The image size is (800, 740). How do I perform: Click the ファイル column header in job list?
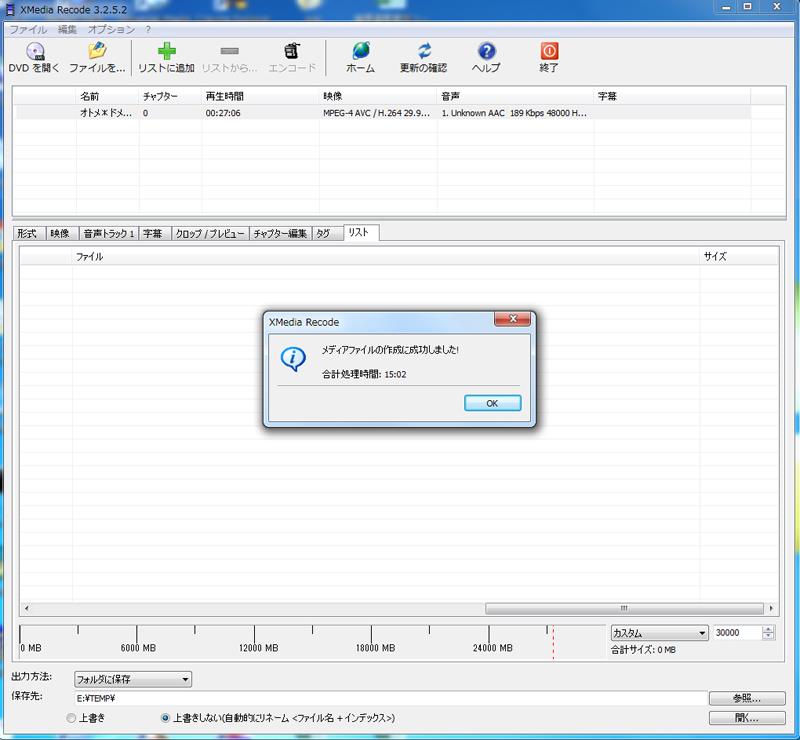tap(386, 257)
